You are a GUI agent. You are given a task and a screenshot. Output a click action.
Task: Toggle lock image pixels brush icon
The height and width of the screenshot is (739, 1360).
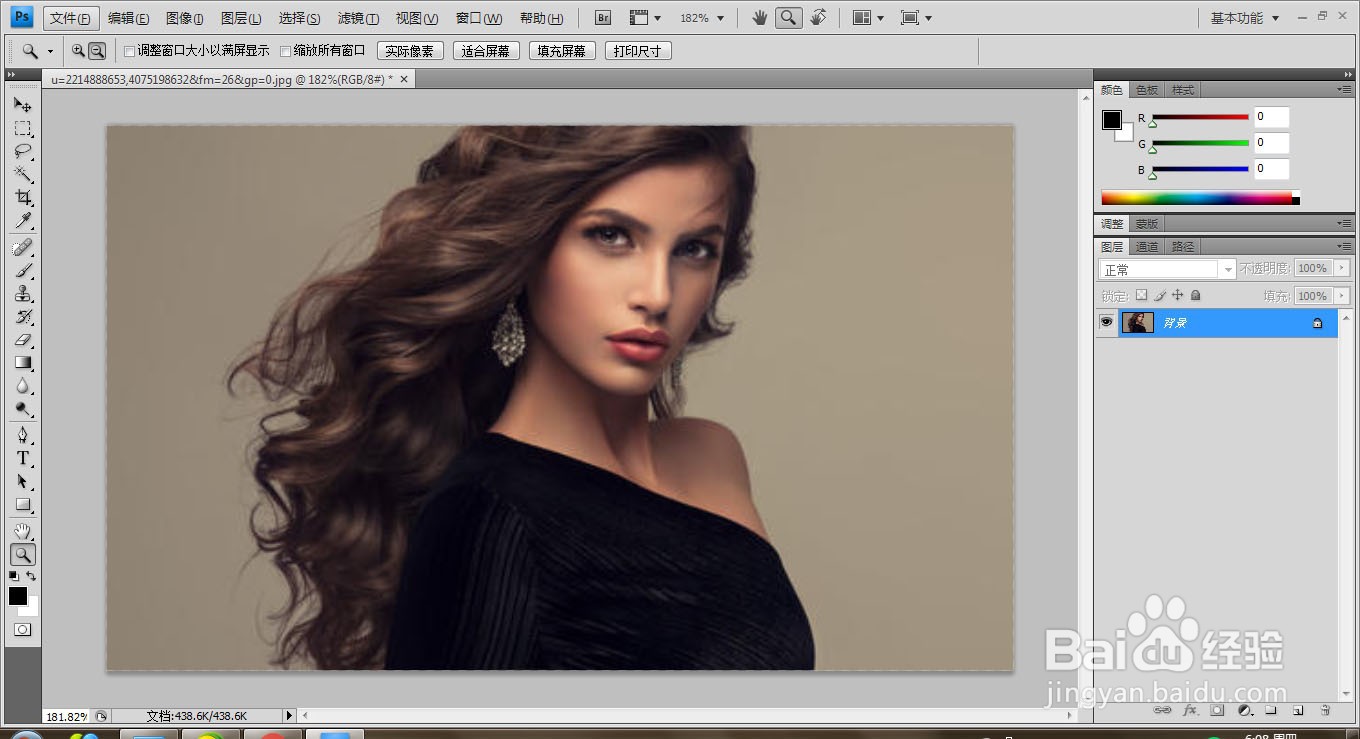(1160, 296)
